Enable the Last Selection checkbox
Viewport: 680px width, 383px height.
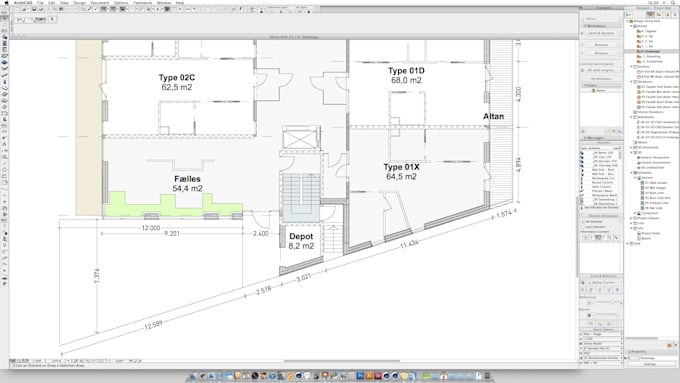[x=583, y=227]
